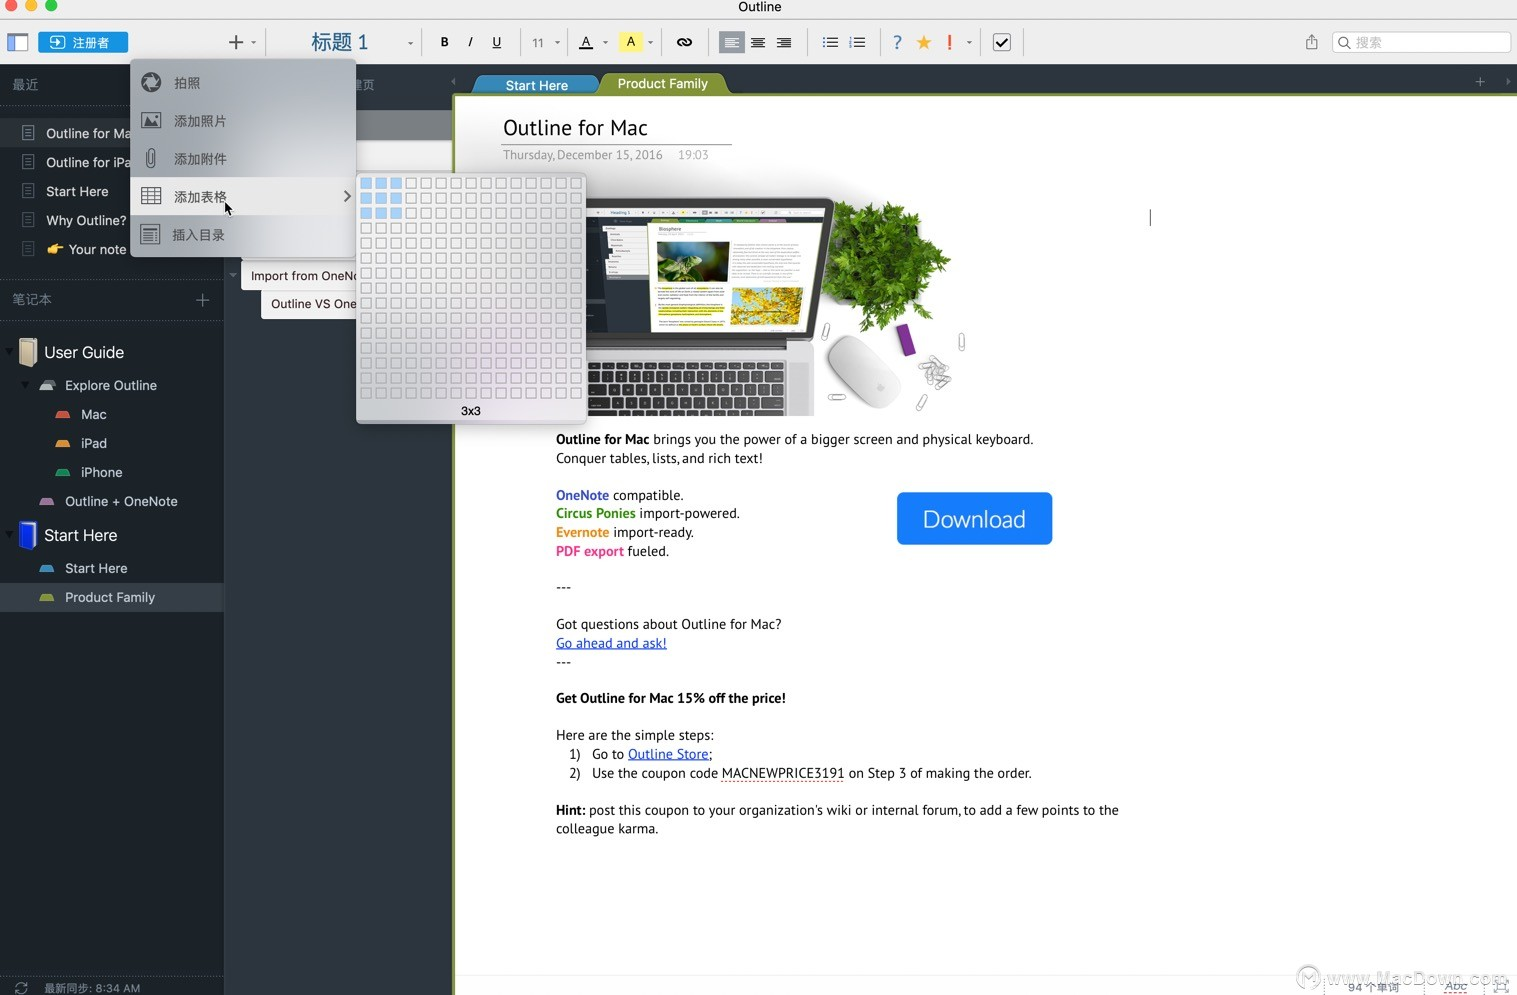This screenshot has height=995, width=1517.
Task: Click the blue Download button
Action: 974,518
